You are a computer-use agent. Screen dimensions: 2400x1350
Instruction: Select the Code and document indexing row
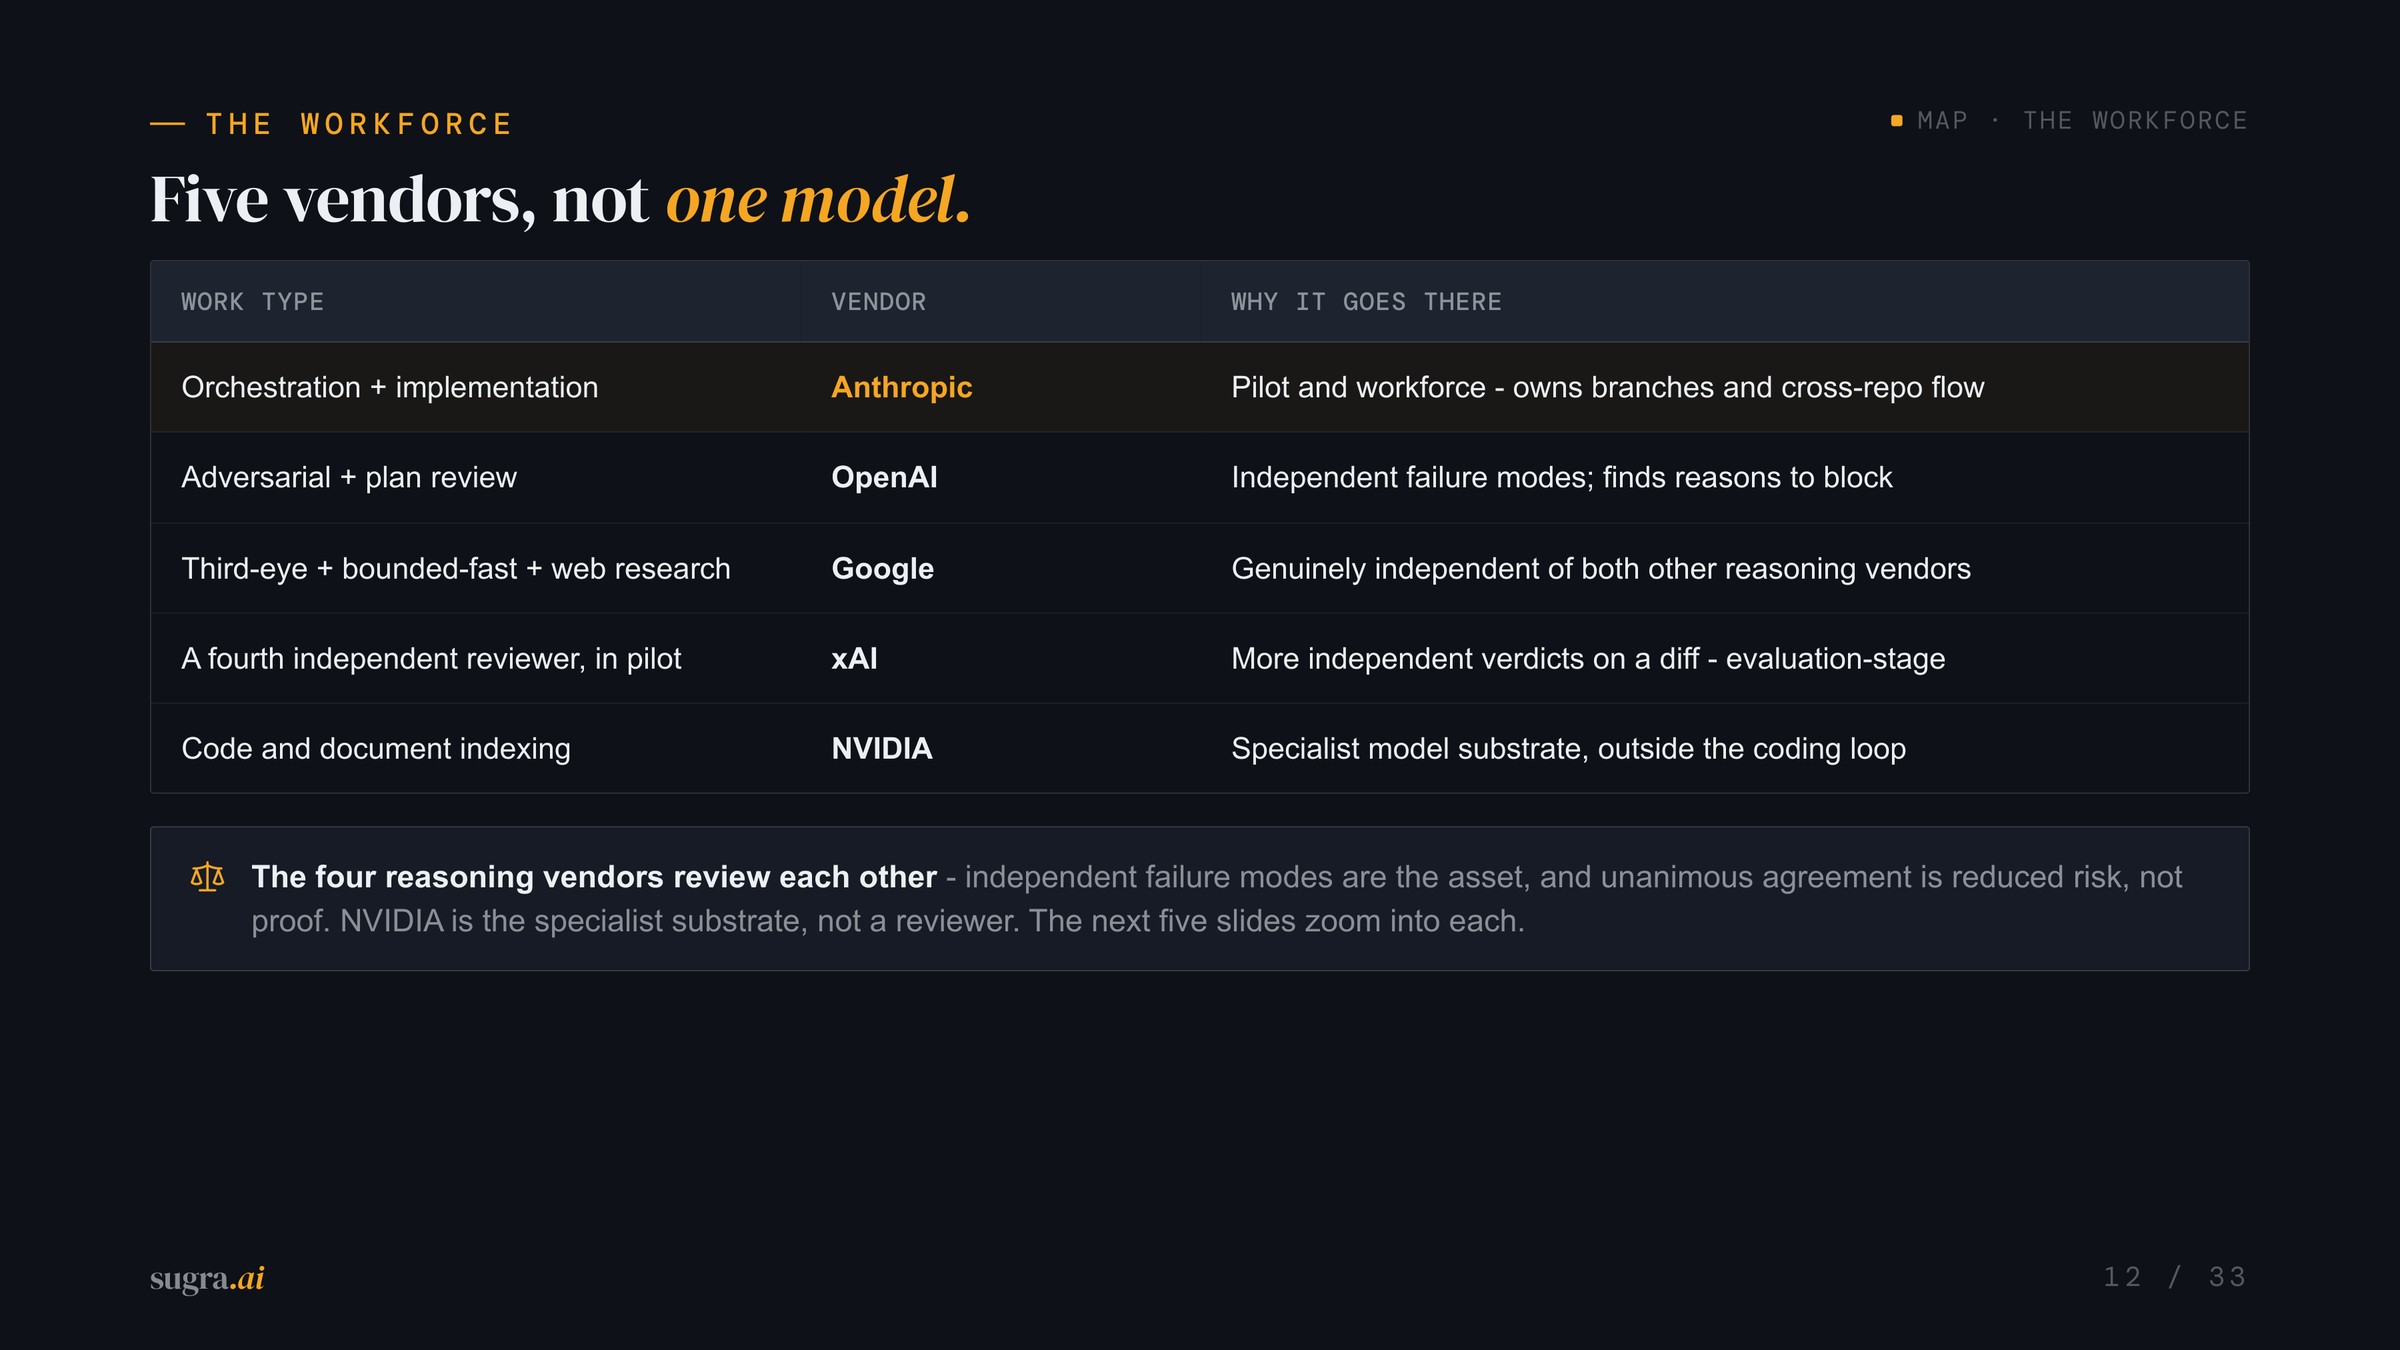(1200, 748)
